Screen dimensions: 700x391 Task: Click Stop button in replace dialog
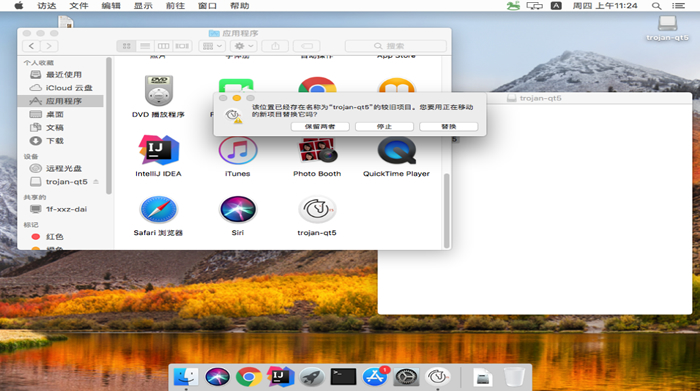384,127
